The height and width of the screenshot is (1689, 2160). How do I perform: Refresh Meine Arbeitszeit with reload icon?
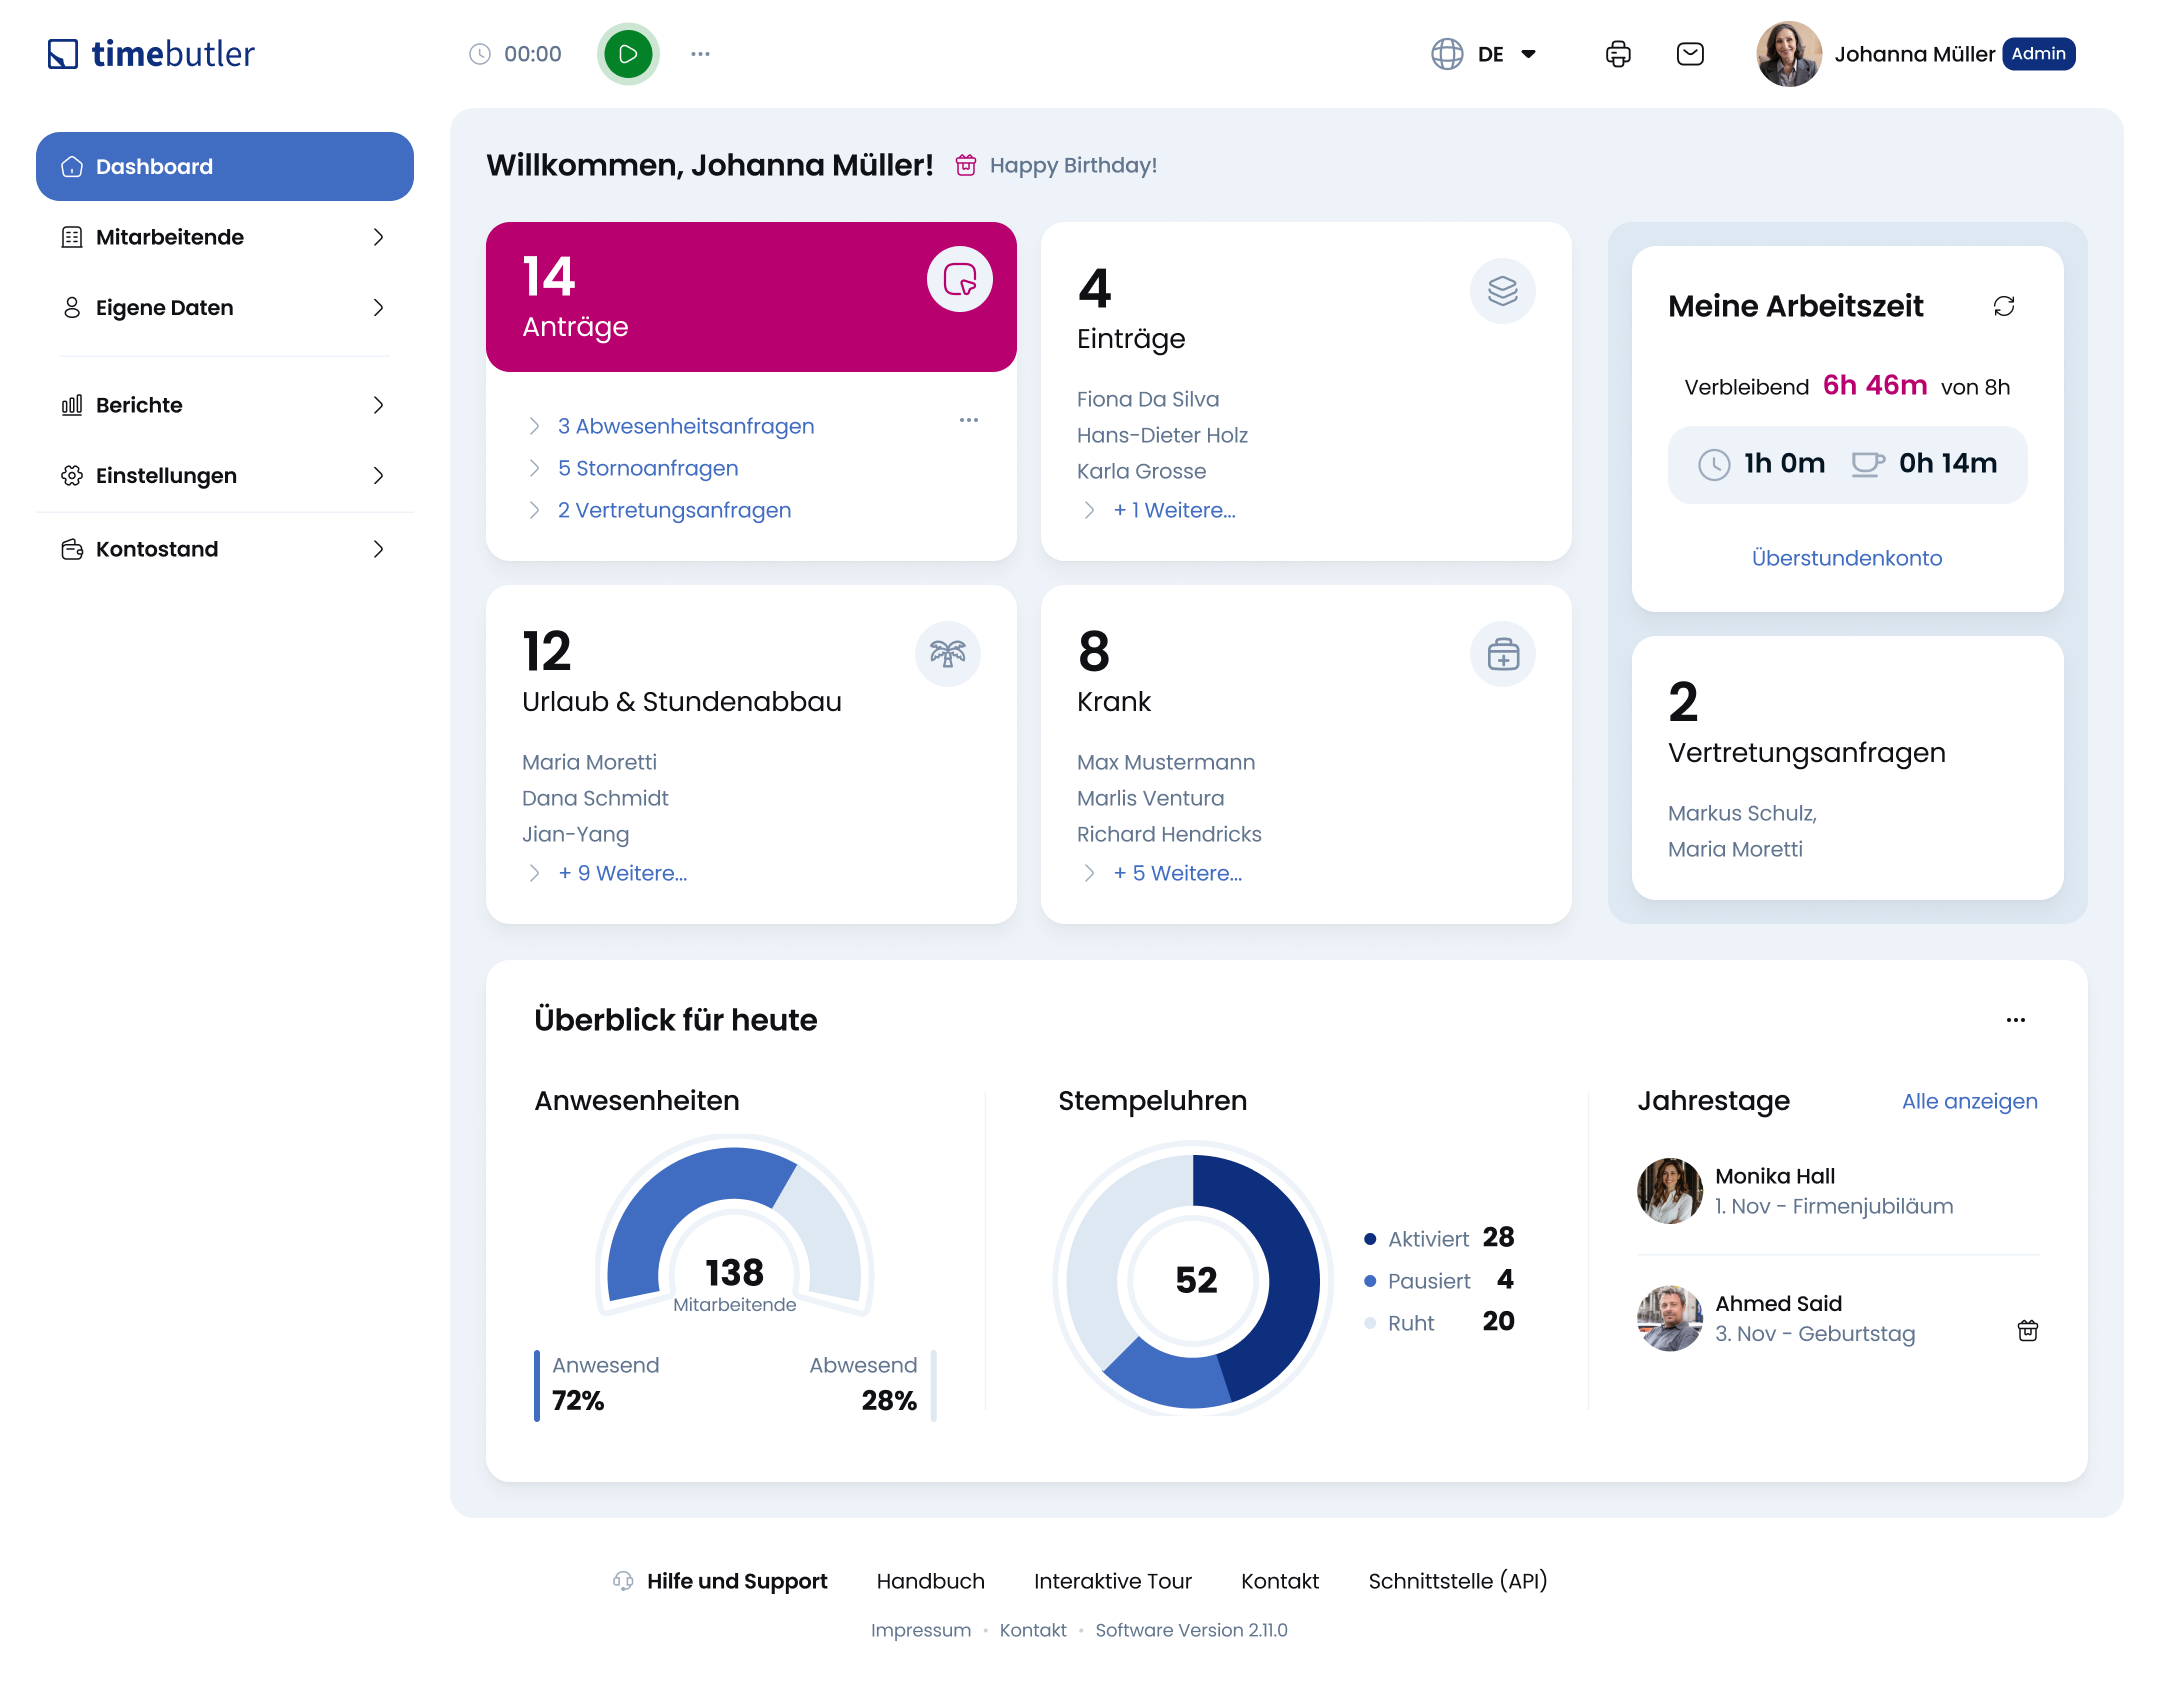2004,306
